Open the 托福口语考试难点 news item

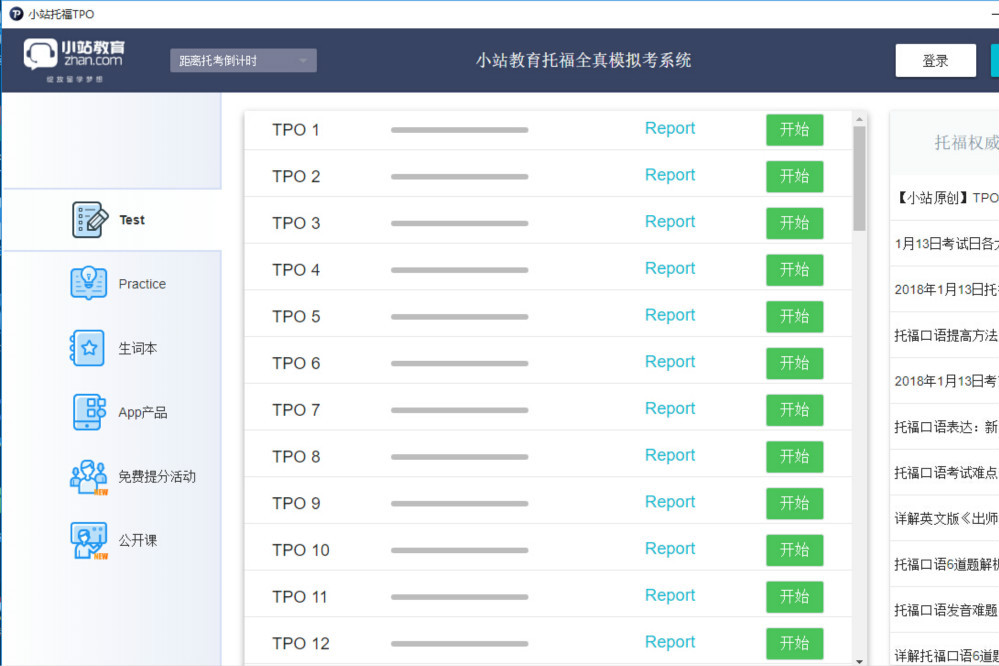pyautogui.click(x=947, y=473)
